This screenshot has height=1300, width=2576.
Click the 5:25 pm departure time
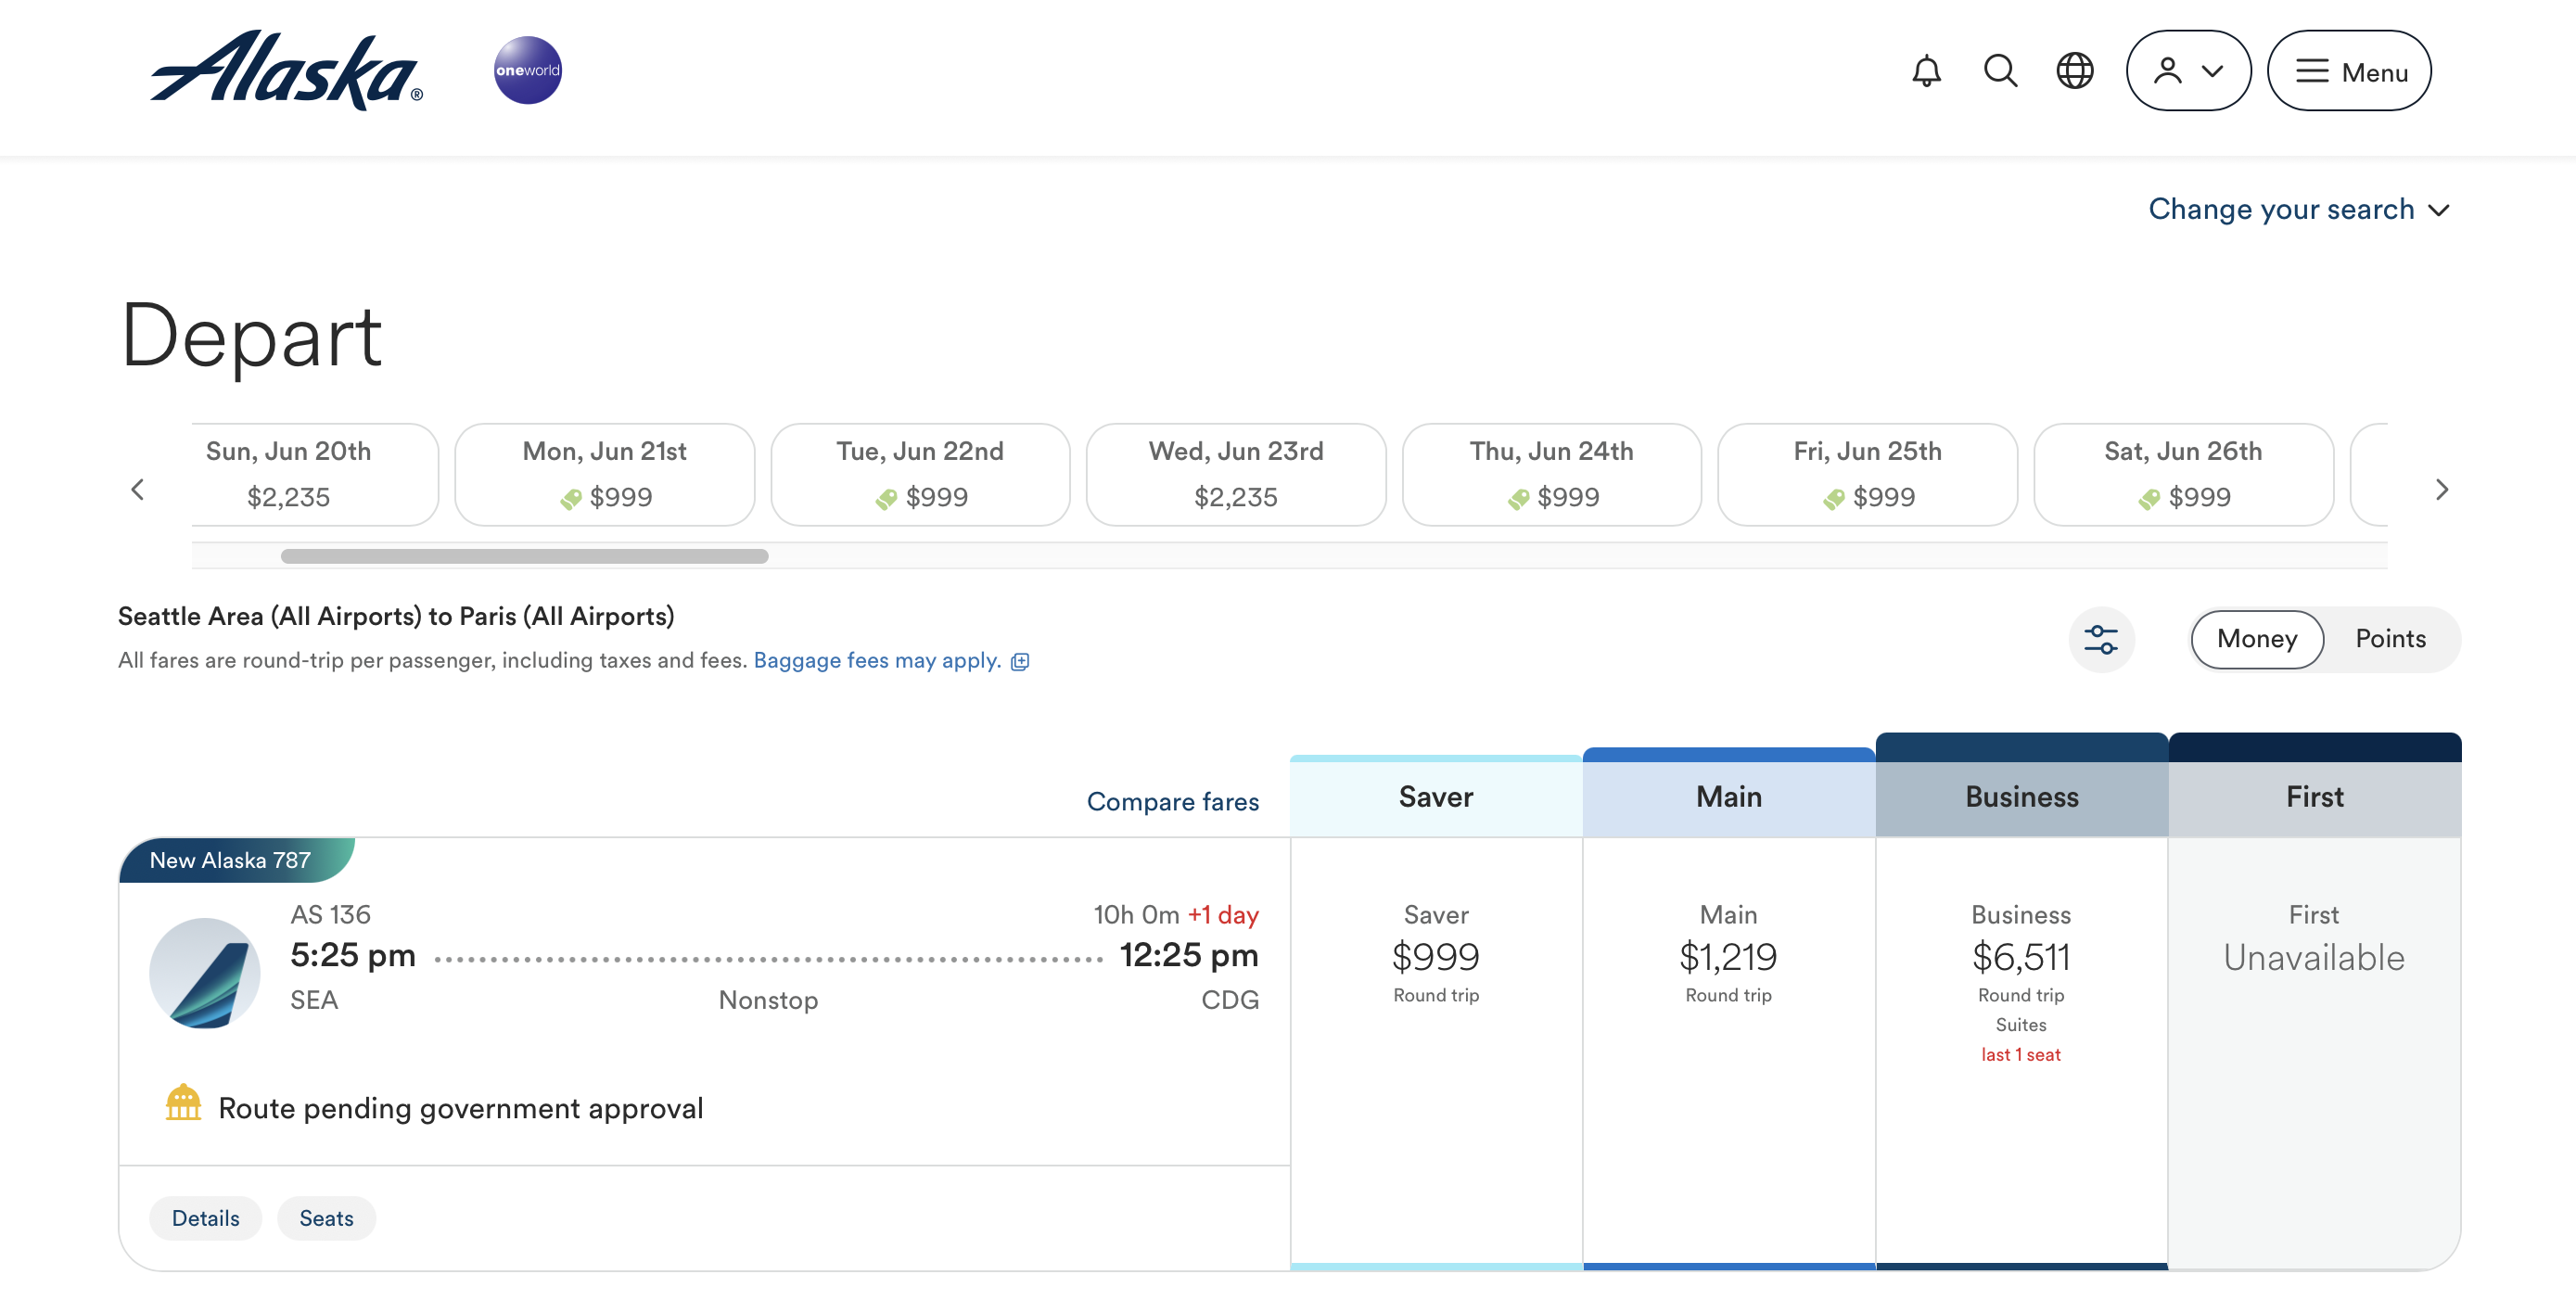click(352, 955)
